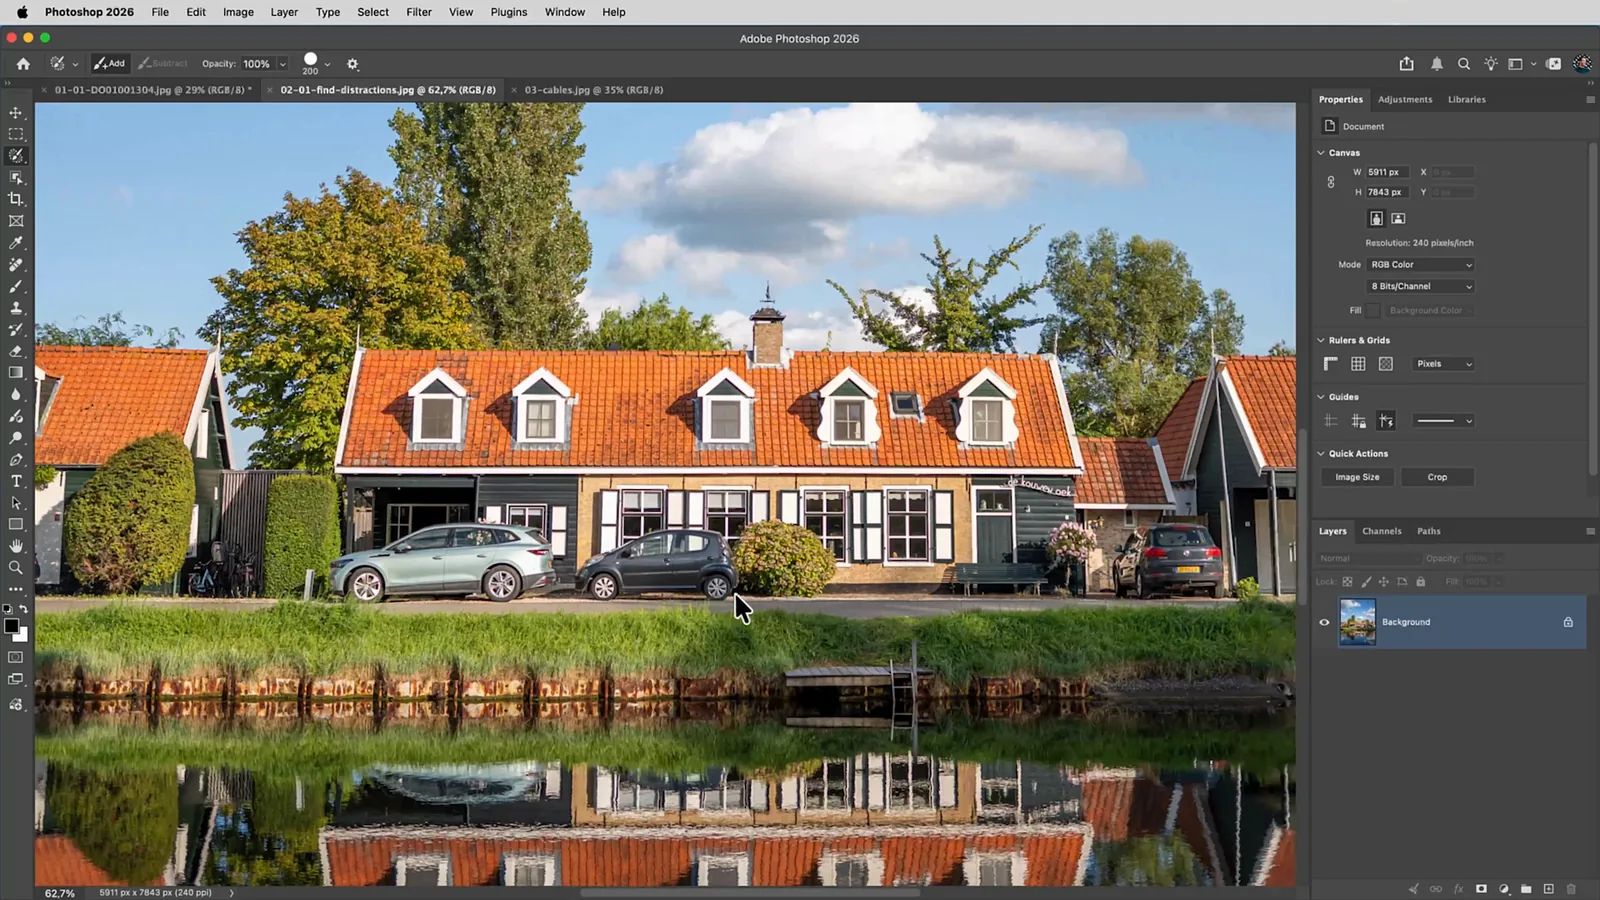The width and height of the screenshot is (1600, 900).
Task: Select the Move tool
Action: [16, 112]
